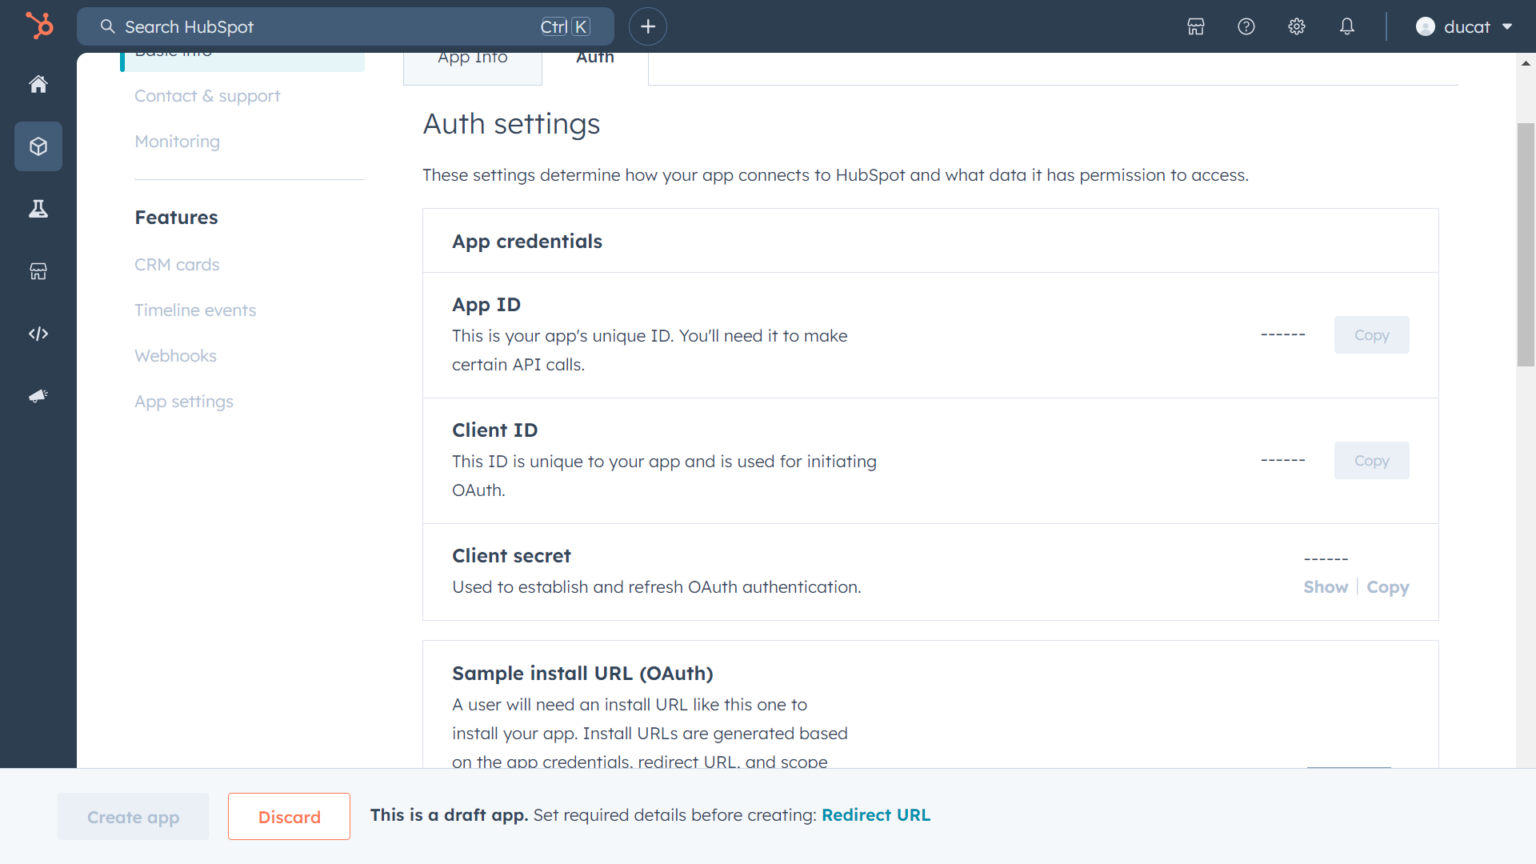Open the Home icon in sidebar
1536x864 pixels.
coord(38,84)
